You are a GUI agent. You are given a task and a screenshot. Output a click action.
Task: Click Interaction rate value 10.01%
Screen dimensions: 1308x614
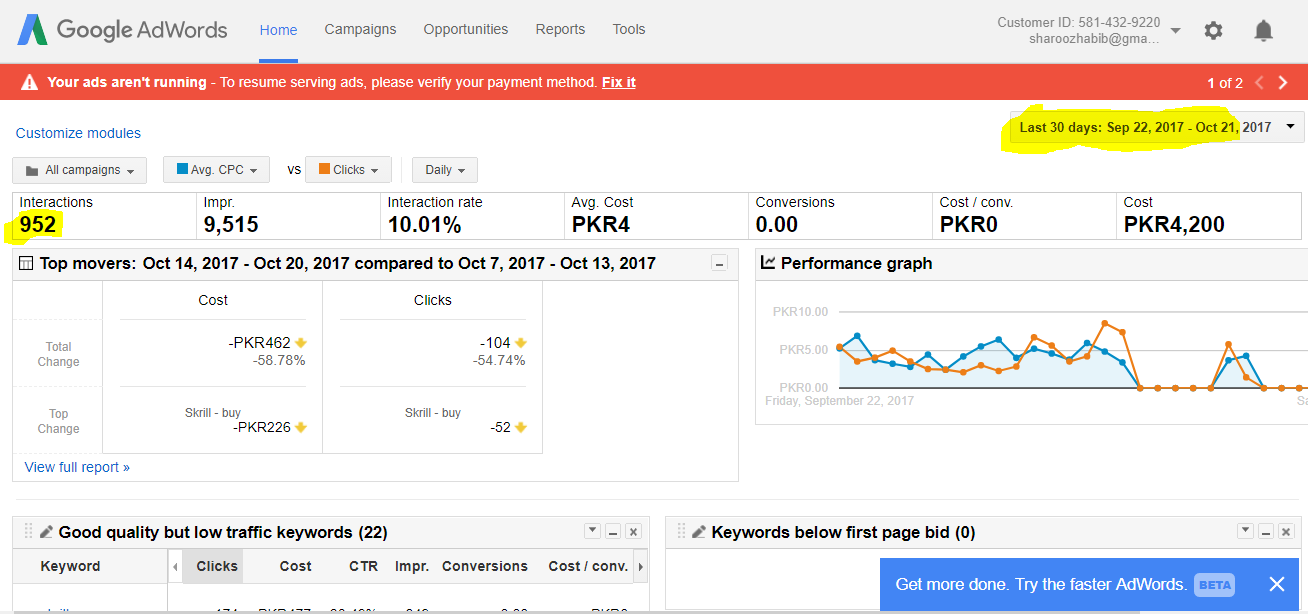(x=425, y=225)
